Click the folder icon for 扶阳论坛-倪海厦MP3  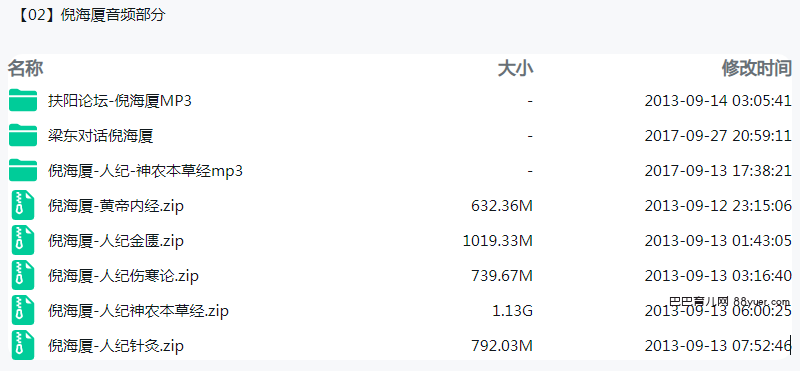click(23, 100)
